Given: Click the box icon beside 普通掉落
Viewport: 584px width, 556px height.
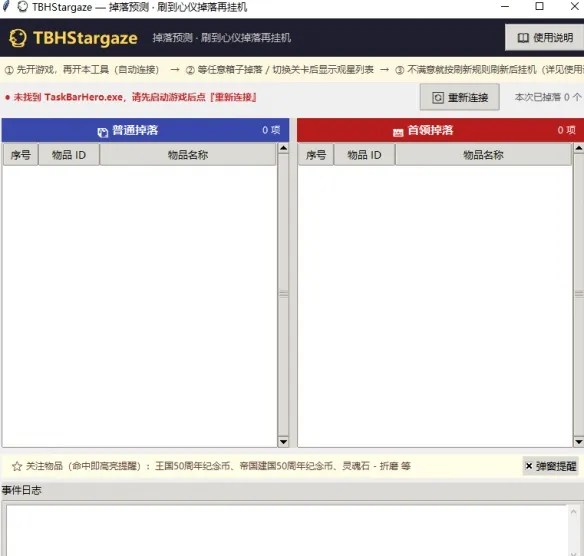Looking at the screenshot, I should click(x=103, y=132).
